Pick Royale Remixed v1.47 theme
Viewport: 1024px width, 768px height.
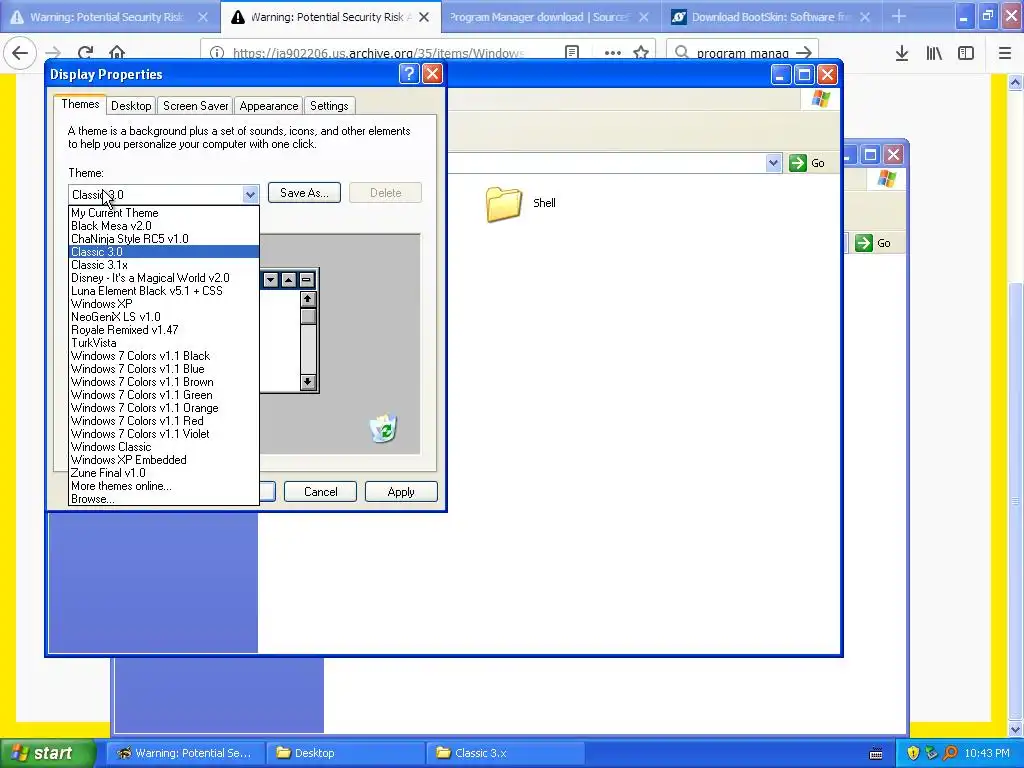pyautogui.click(x=164, y=330)
